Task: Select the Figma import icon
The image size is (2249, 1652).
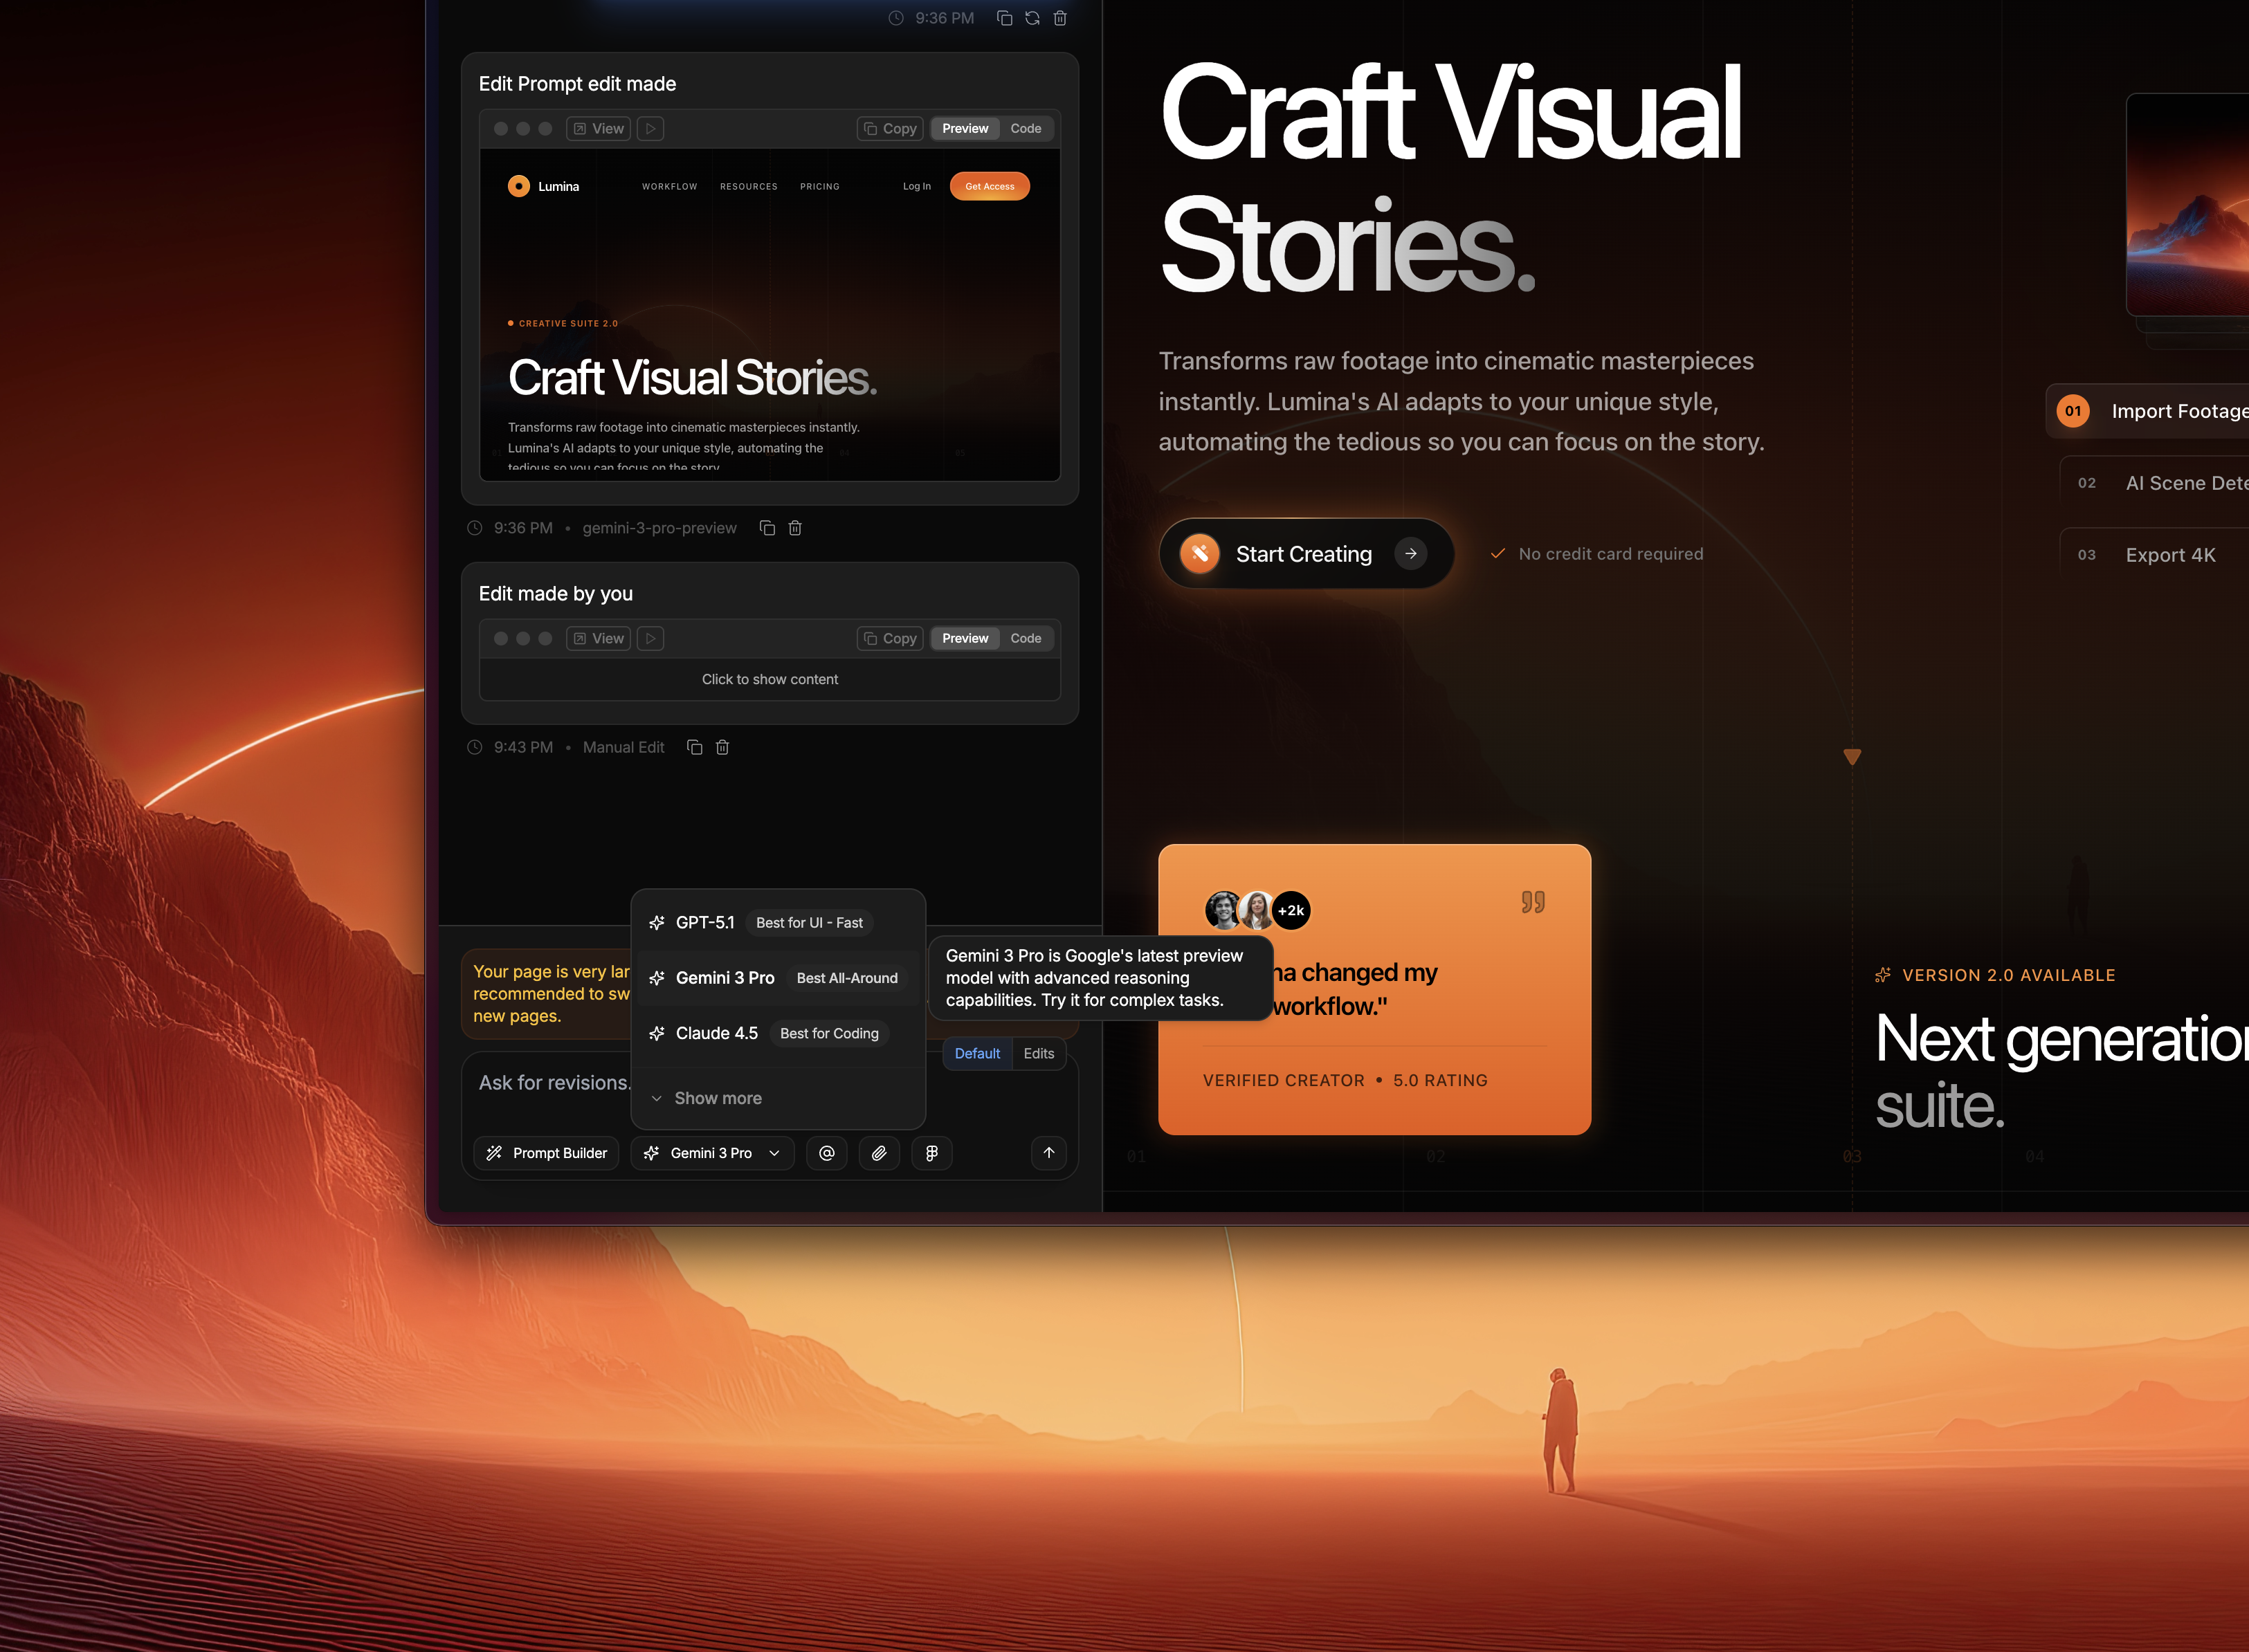Action: [x=931, y=1153]
